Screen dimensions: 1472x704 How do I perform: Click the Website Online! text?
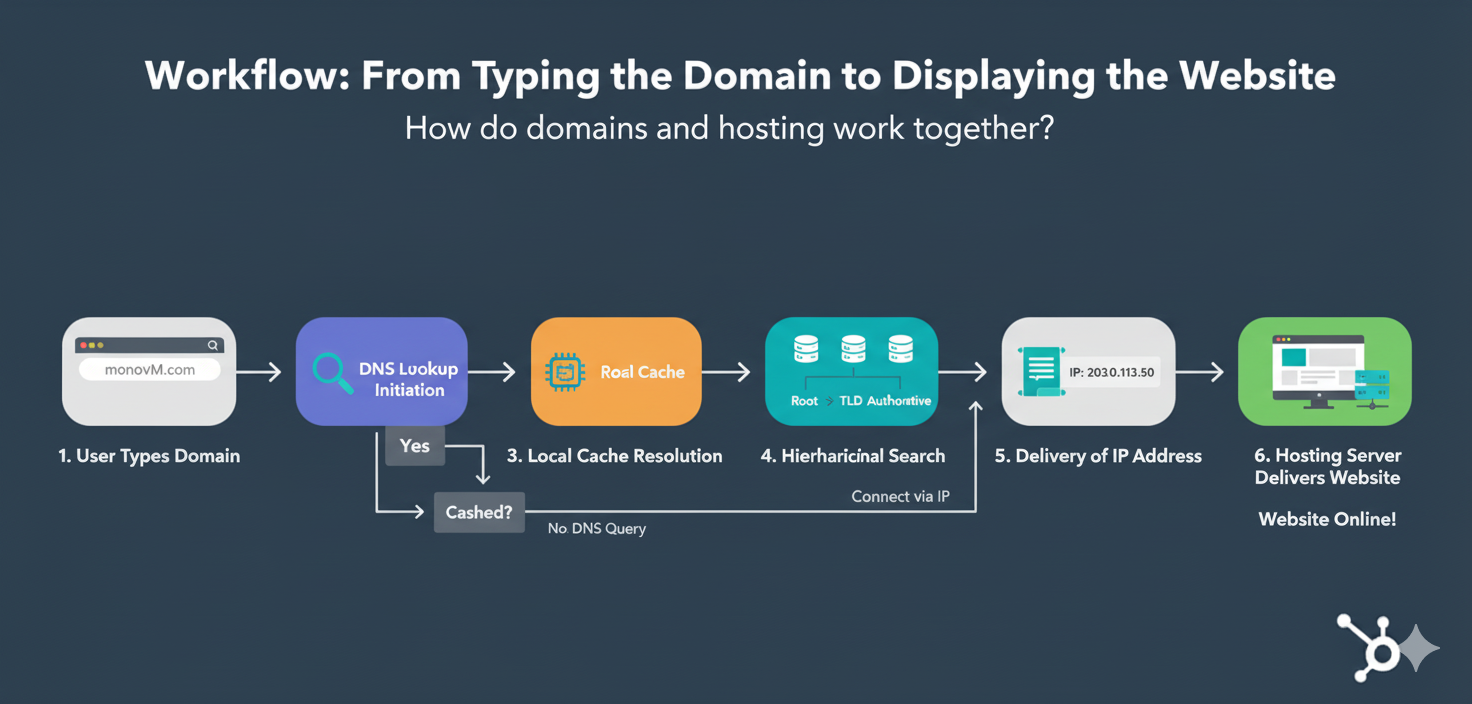point(1327,519)
